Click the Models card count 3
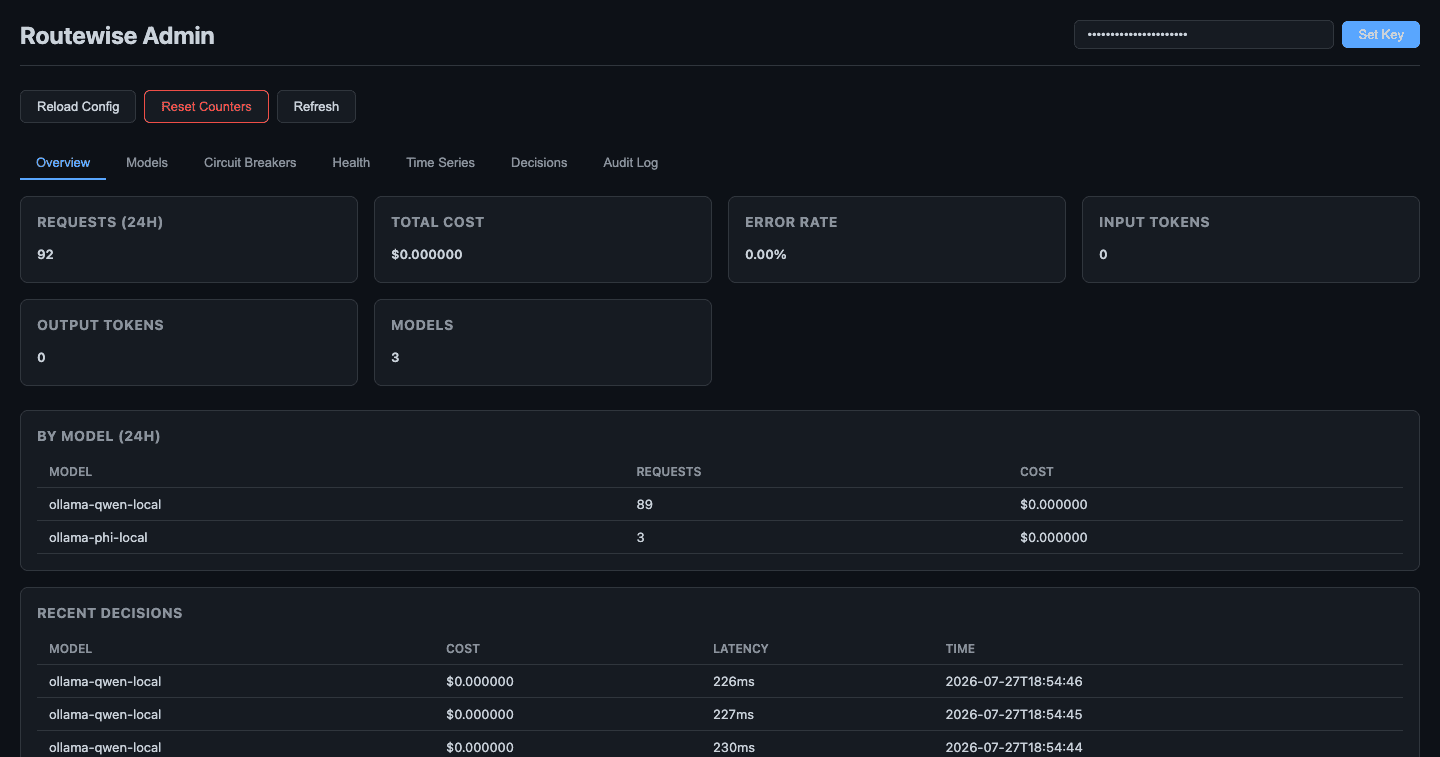1440x757 pixels. (395, 357)
